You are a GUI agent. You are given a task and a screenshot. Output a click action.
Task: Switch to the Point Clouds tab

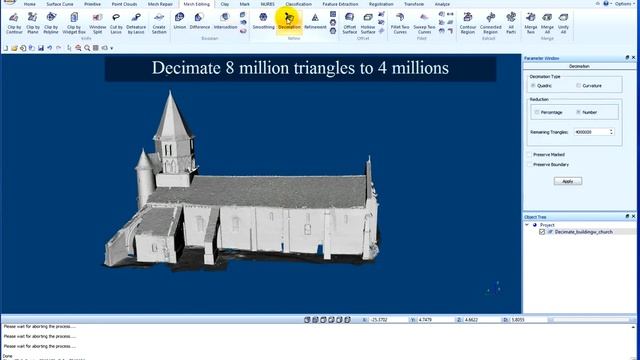[x=124, y=4]
